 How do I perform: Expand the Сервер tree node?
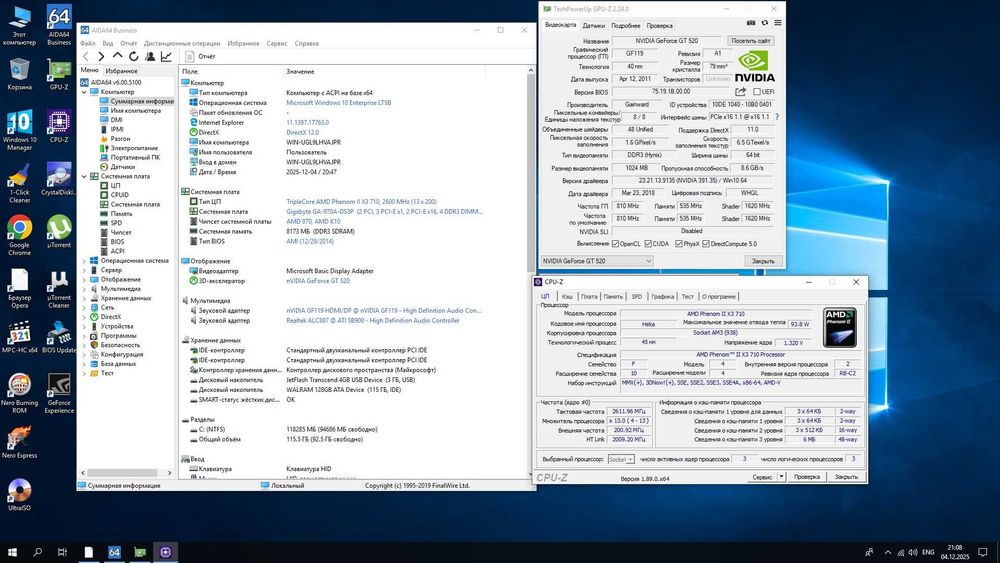pos(84,270)
